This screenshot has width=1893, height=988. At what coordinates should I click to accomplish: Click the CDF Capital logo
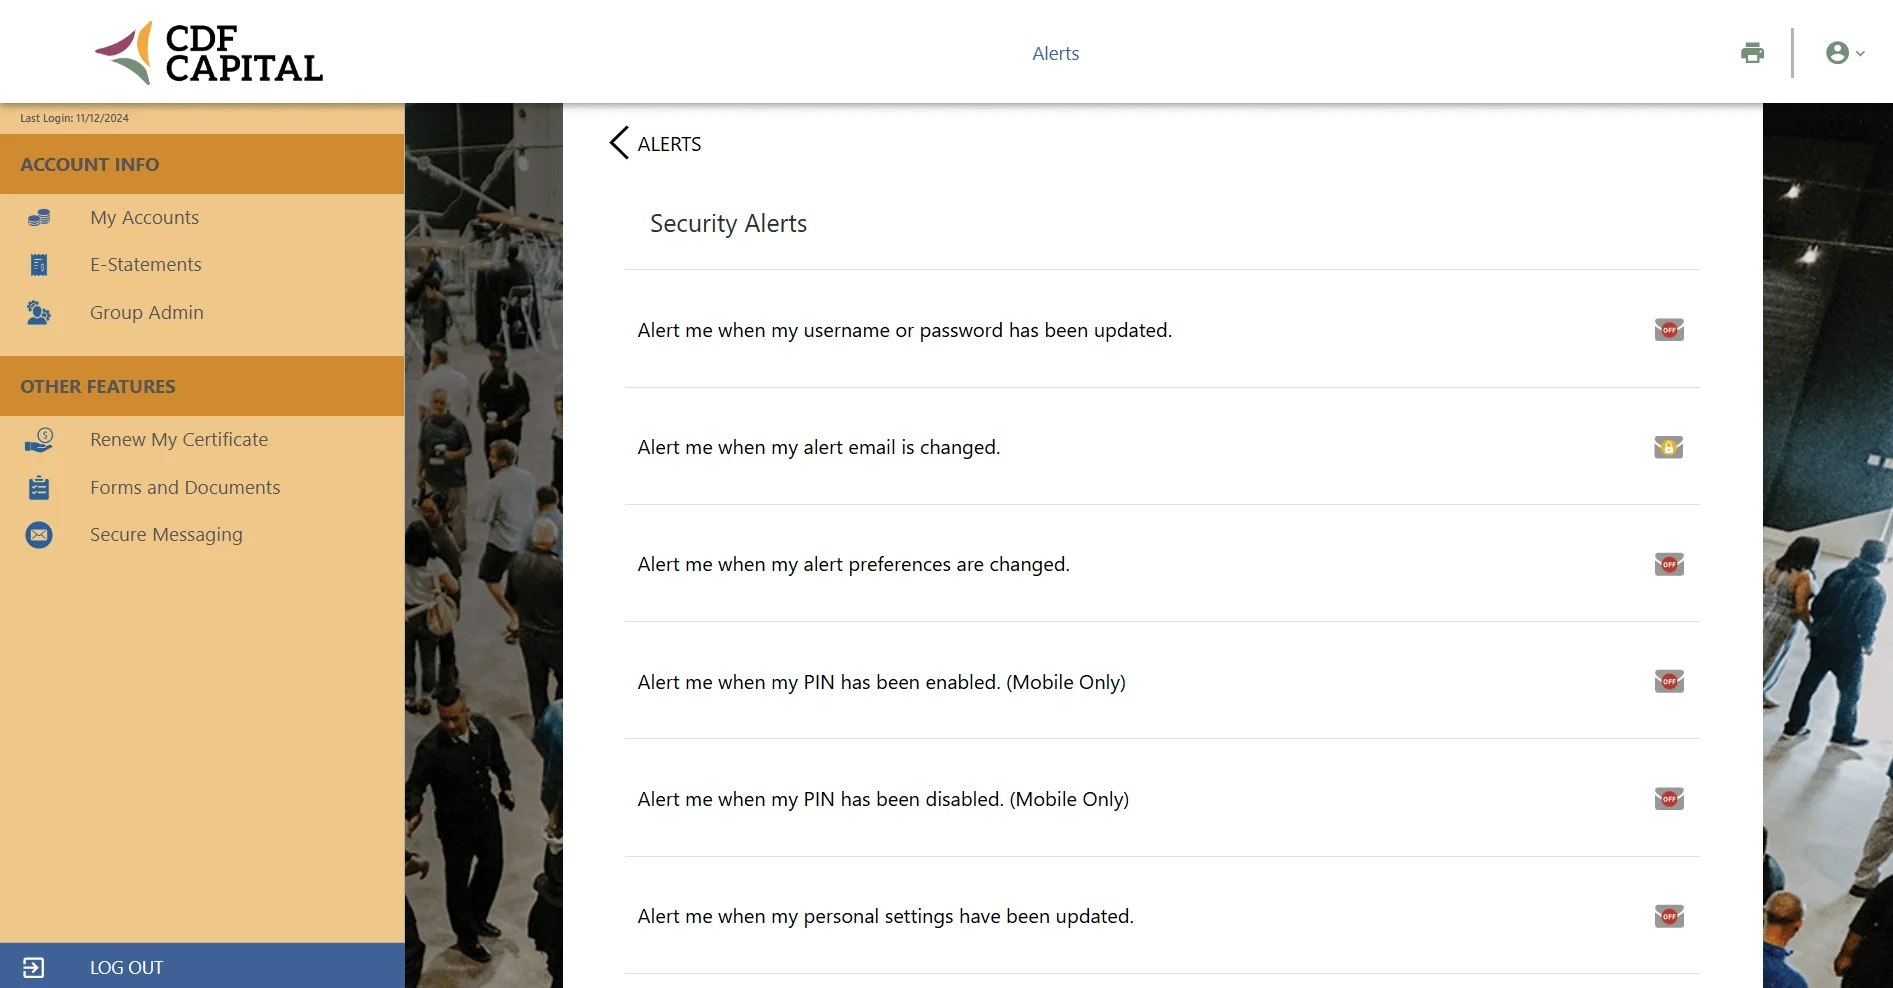[x=209, y=53]
